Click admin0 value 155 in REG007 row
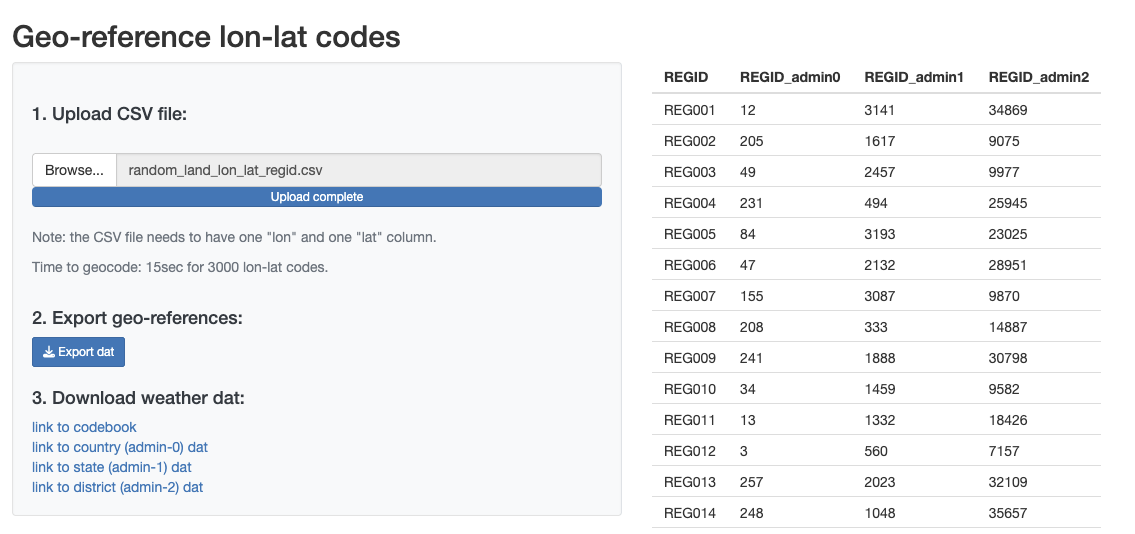This screenshot has width=1135, height=534. tap(751, 296)
